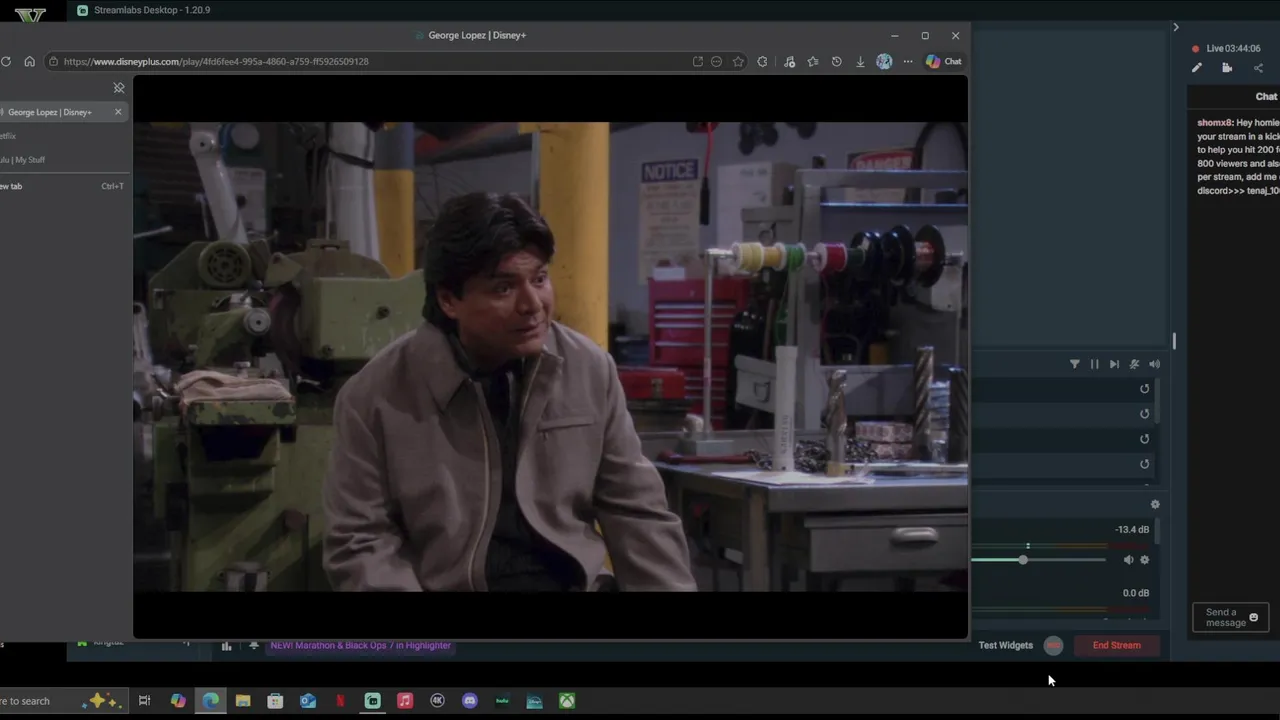Open settings gear for -13.4 dB source
Viewport: 1280px width, 720px height.
[x=1145, y=560]
